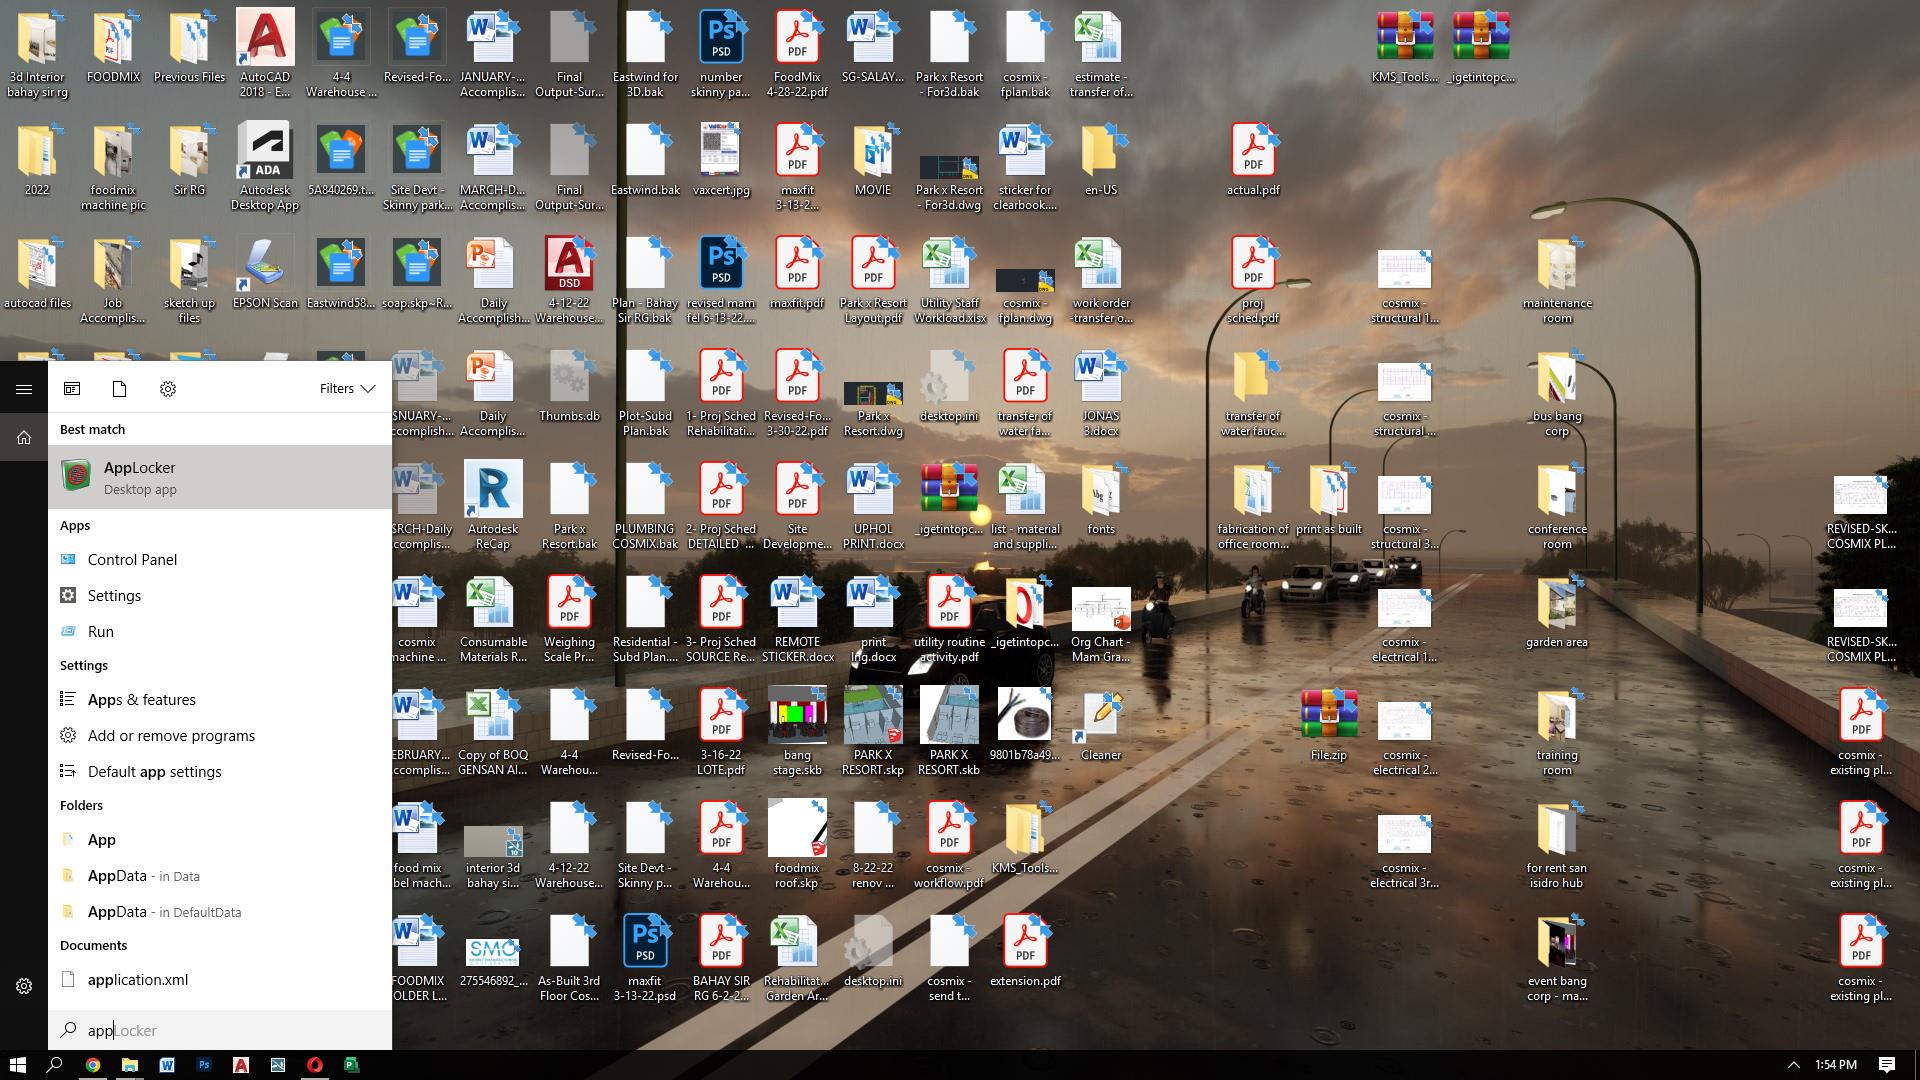The width and height of the screenshot is (1920, 1080).
Task: Open the application.xml document result
Action: 137,980
